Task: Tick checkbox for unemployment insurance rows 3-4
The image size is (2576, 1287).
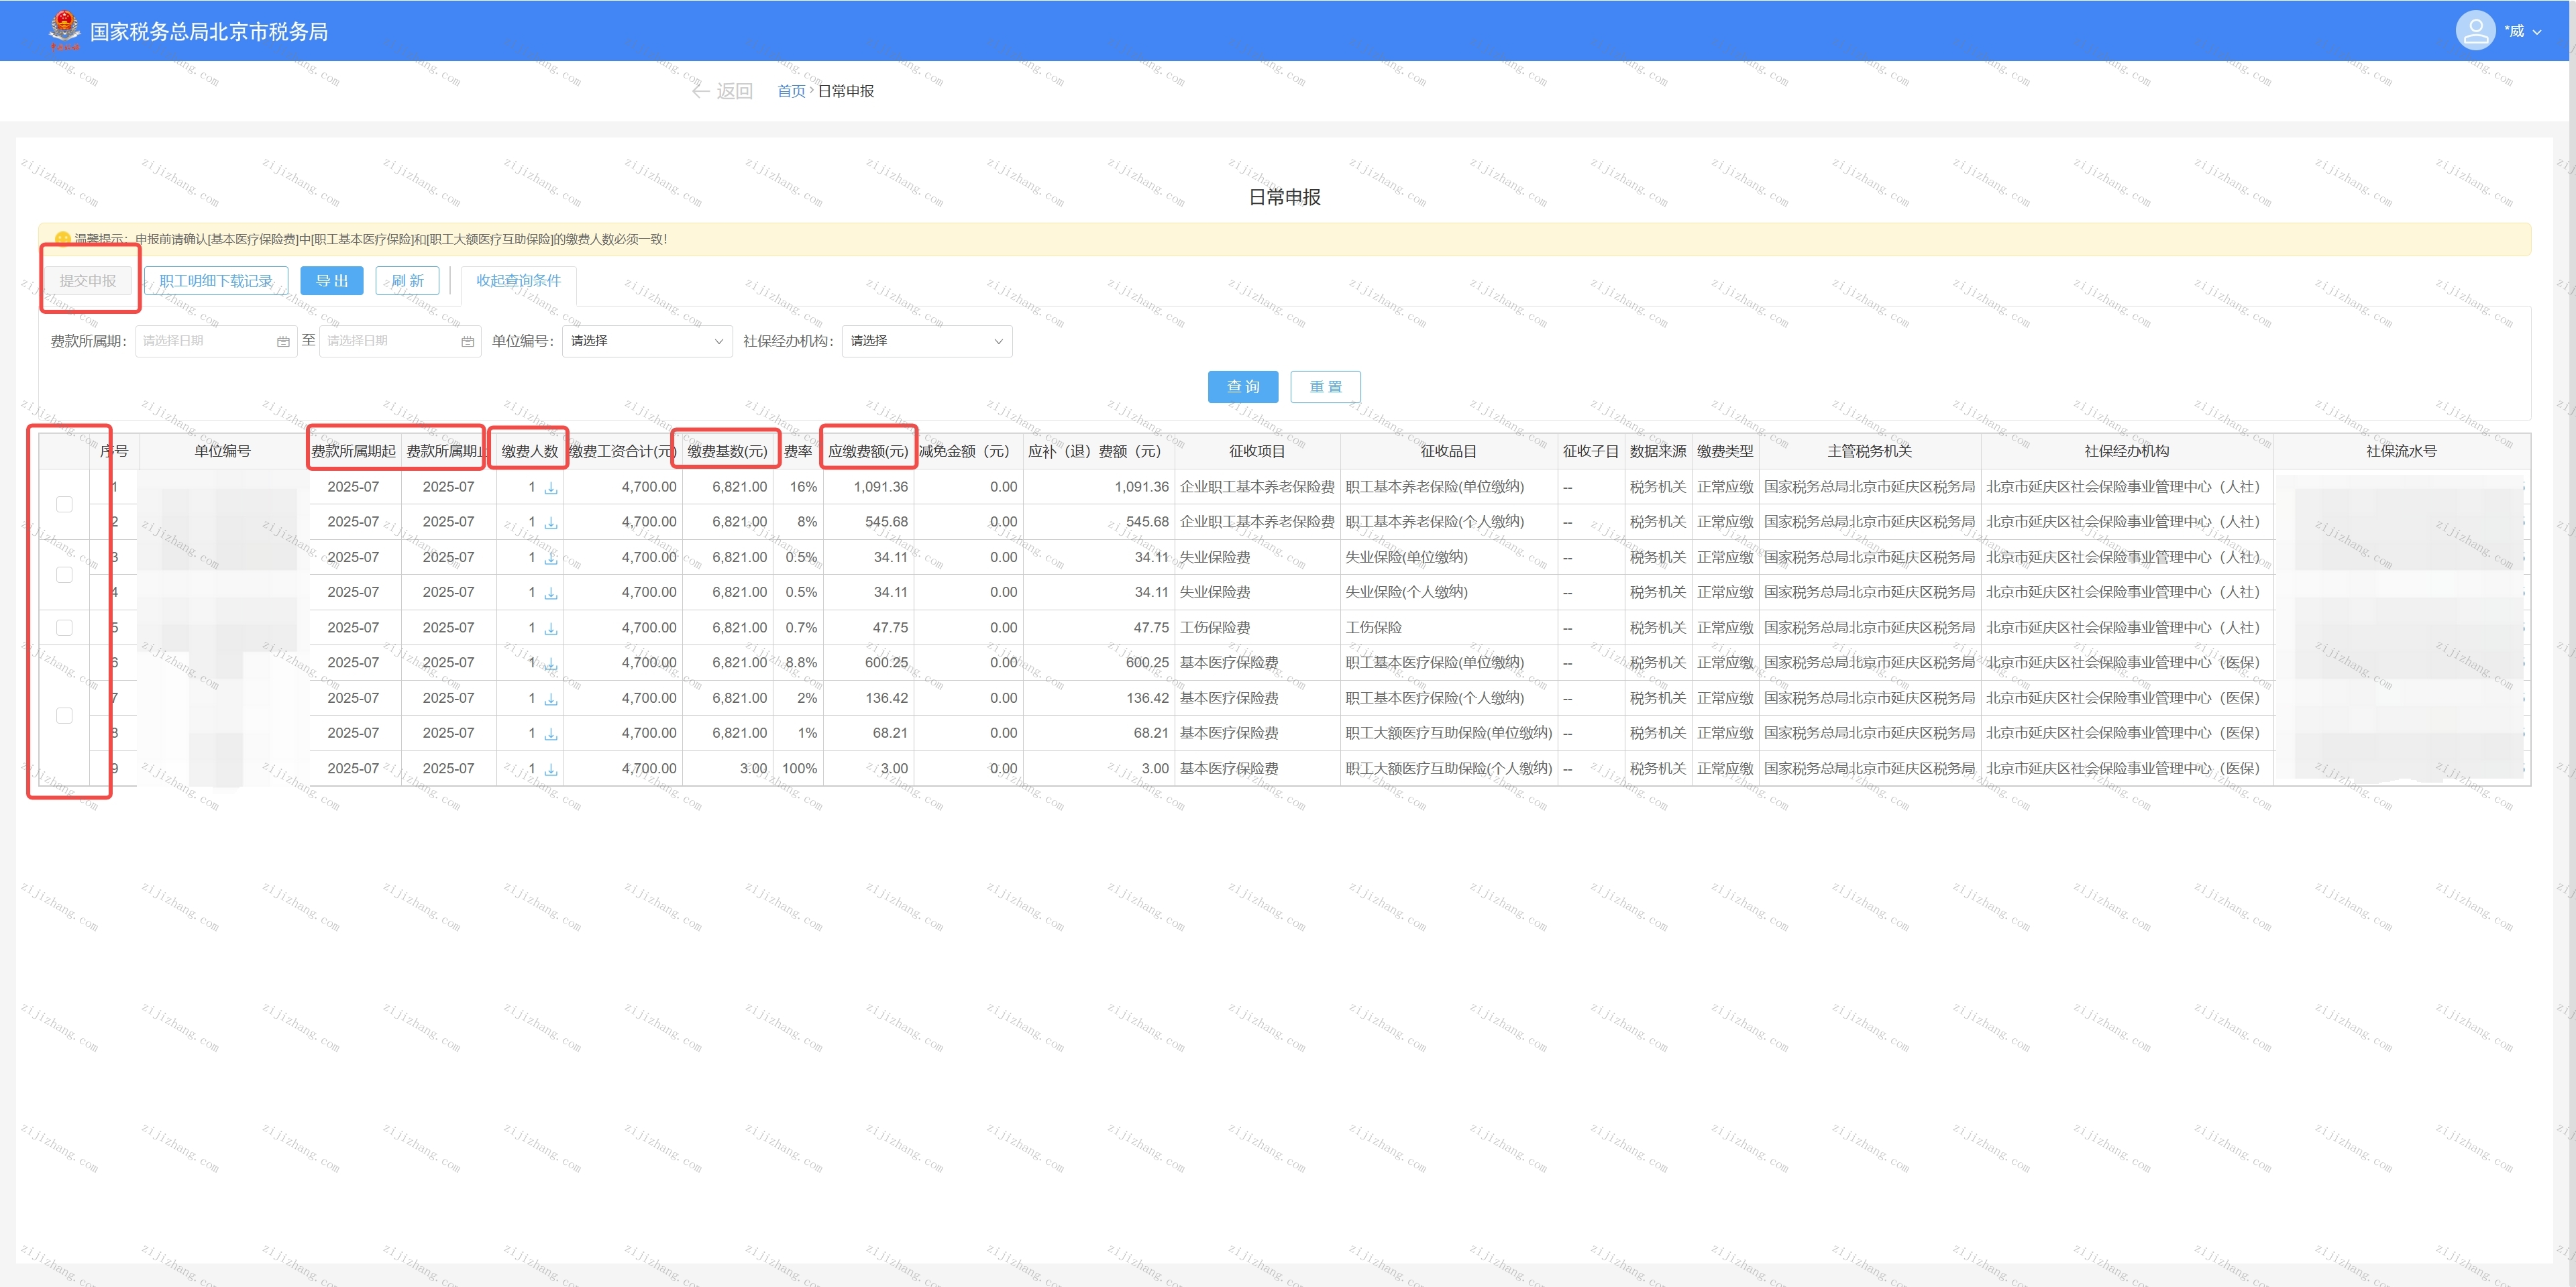Action: (x=64, y=575)
